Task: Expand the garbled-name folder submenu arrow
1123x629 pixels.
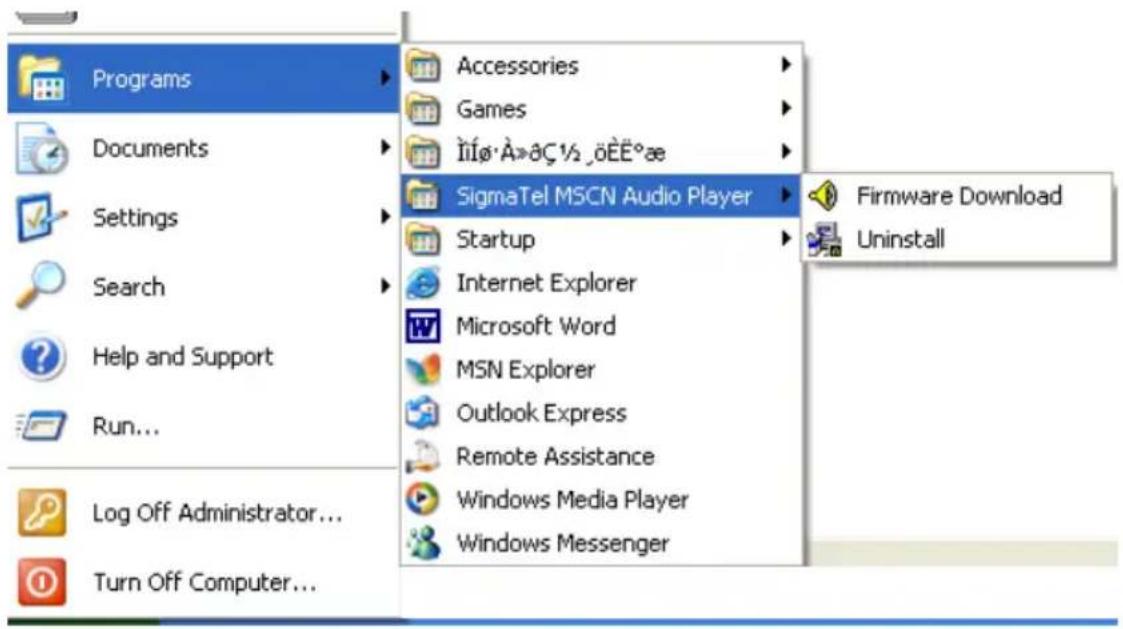Action: [x=786, y=152]
